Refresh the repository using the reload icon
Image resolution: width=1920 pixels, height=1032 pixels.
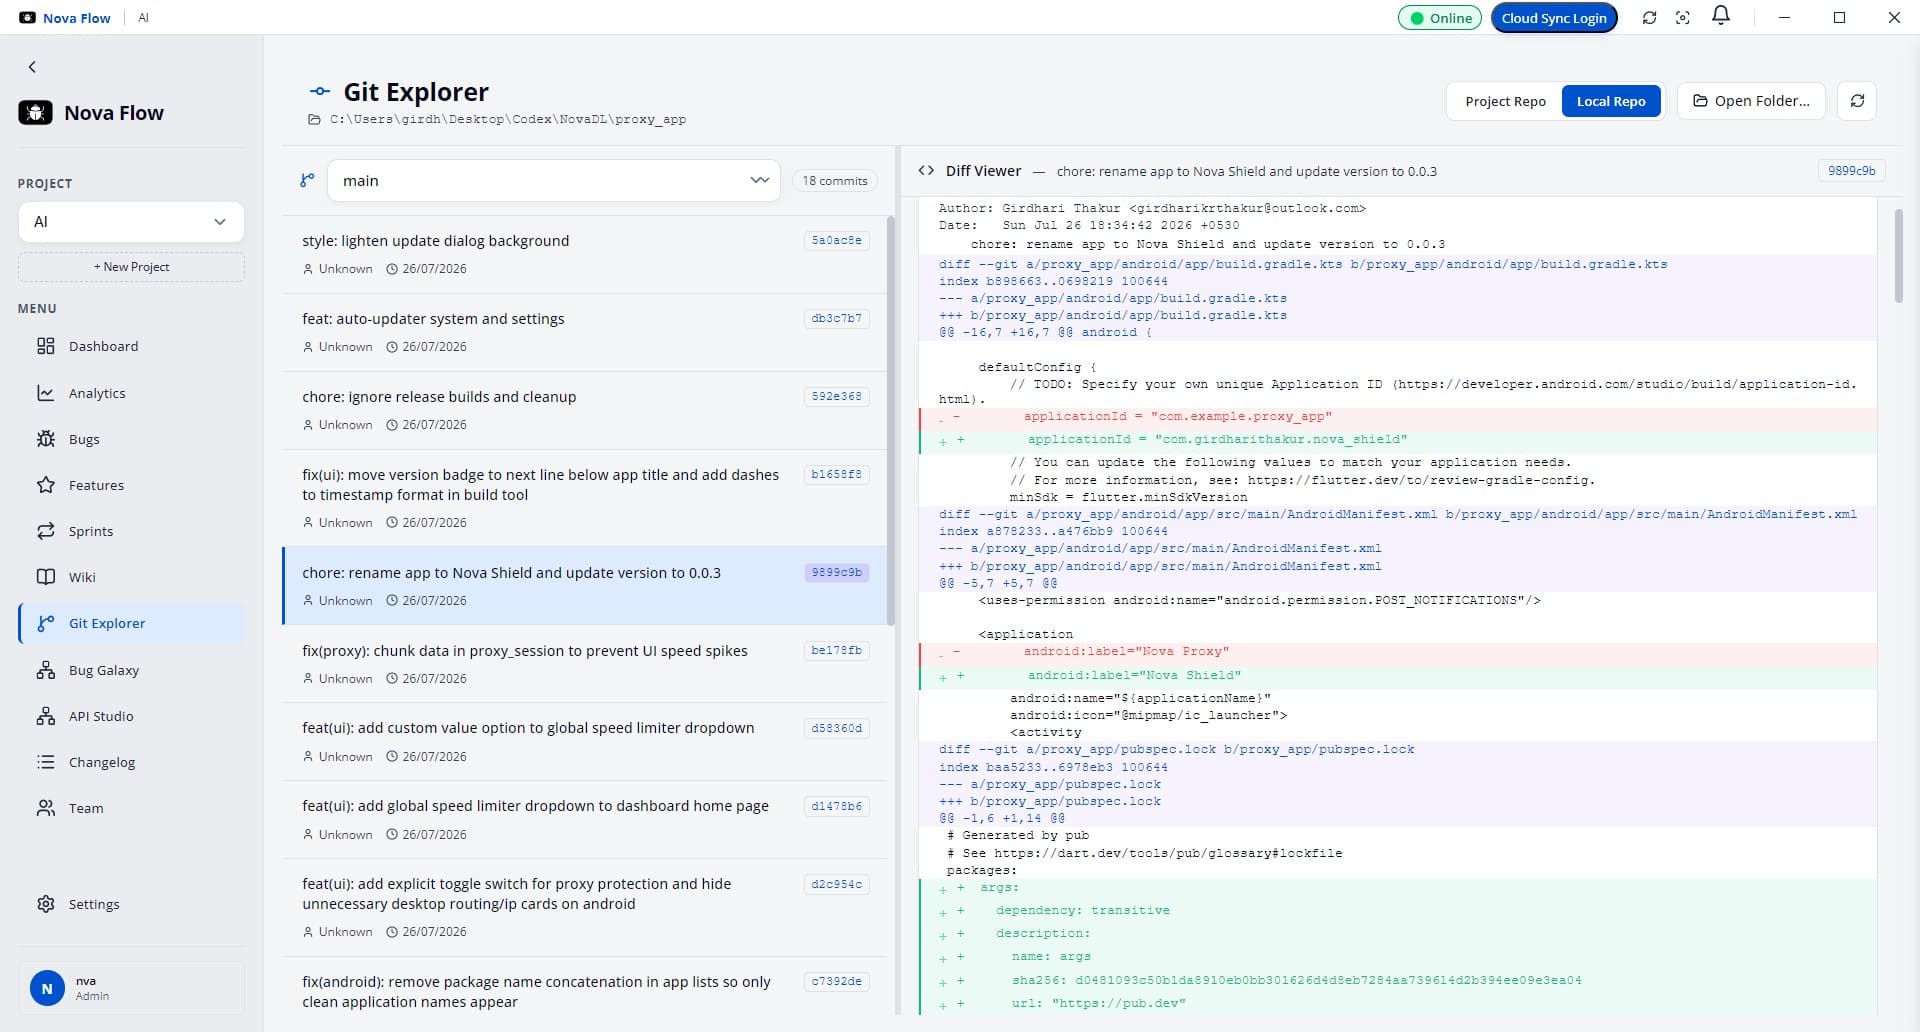pyautogui.click(x=1857, y=101)
